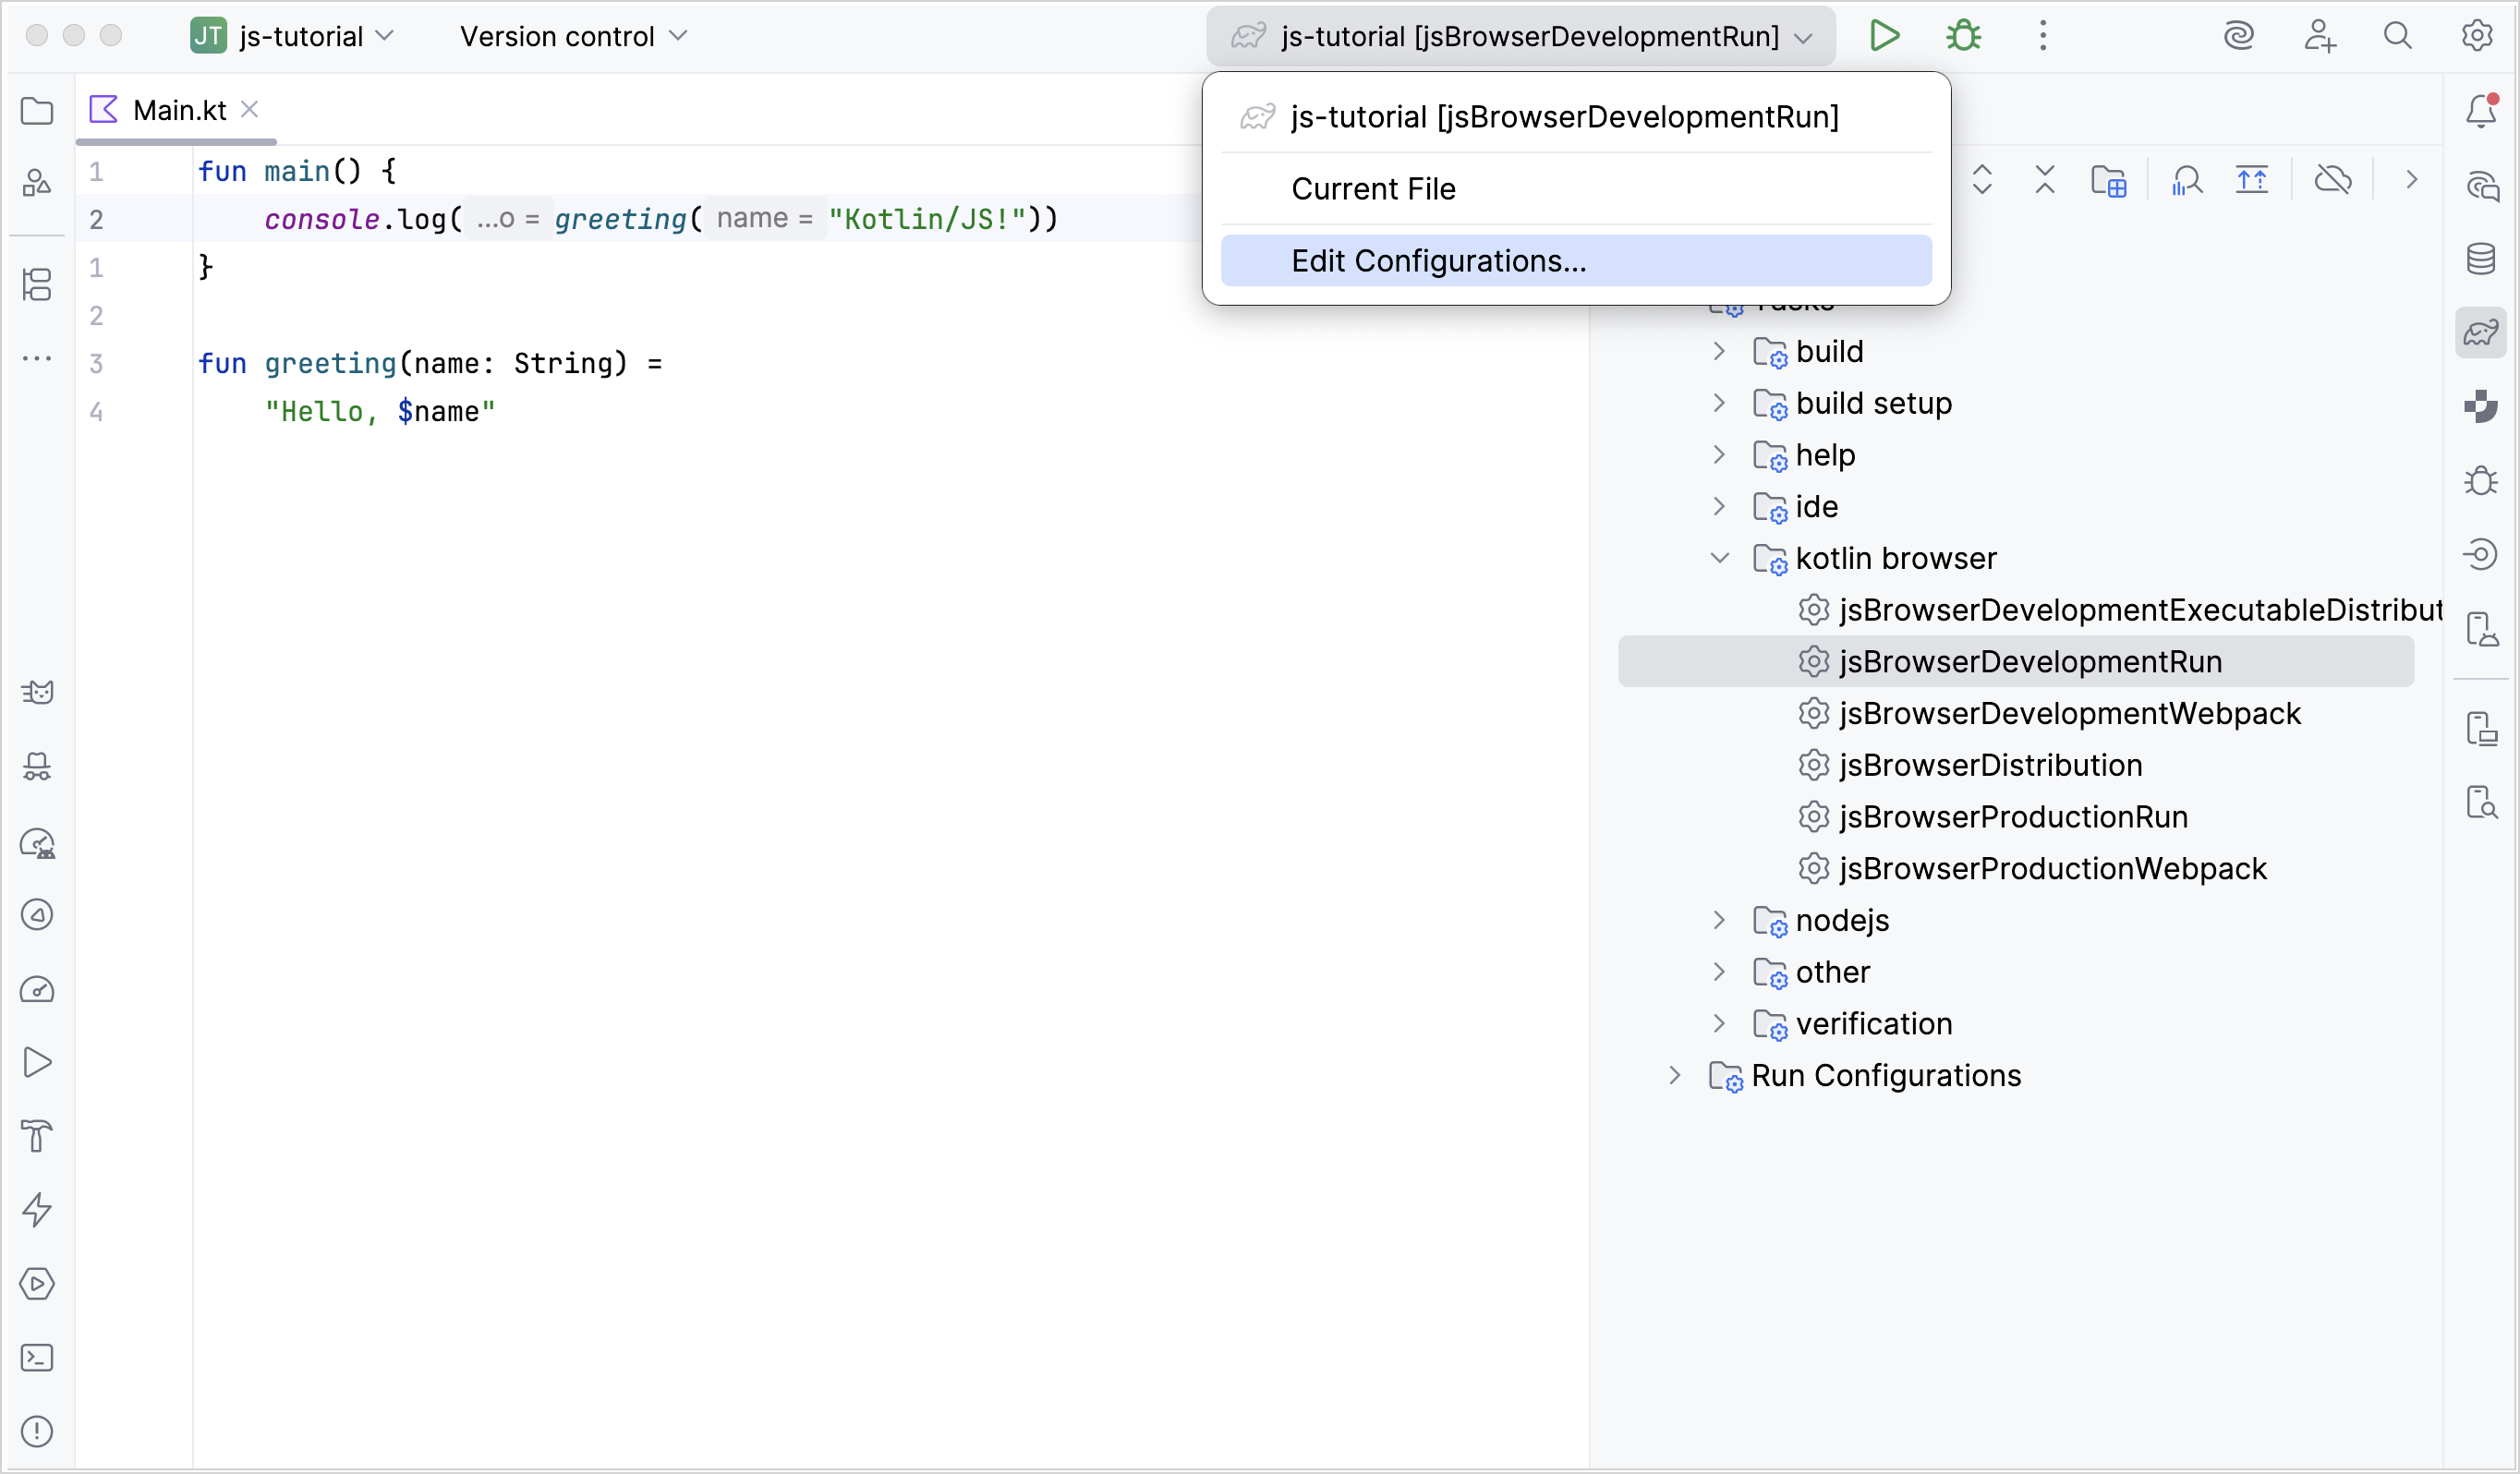Select the jsBrowserDistribution Gradle task

coord(1990,765)
